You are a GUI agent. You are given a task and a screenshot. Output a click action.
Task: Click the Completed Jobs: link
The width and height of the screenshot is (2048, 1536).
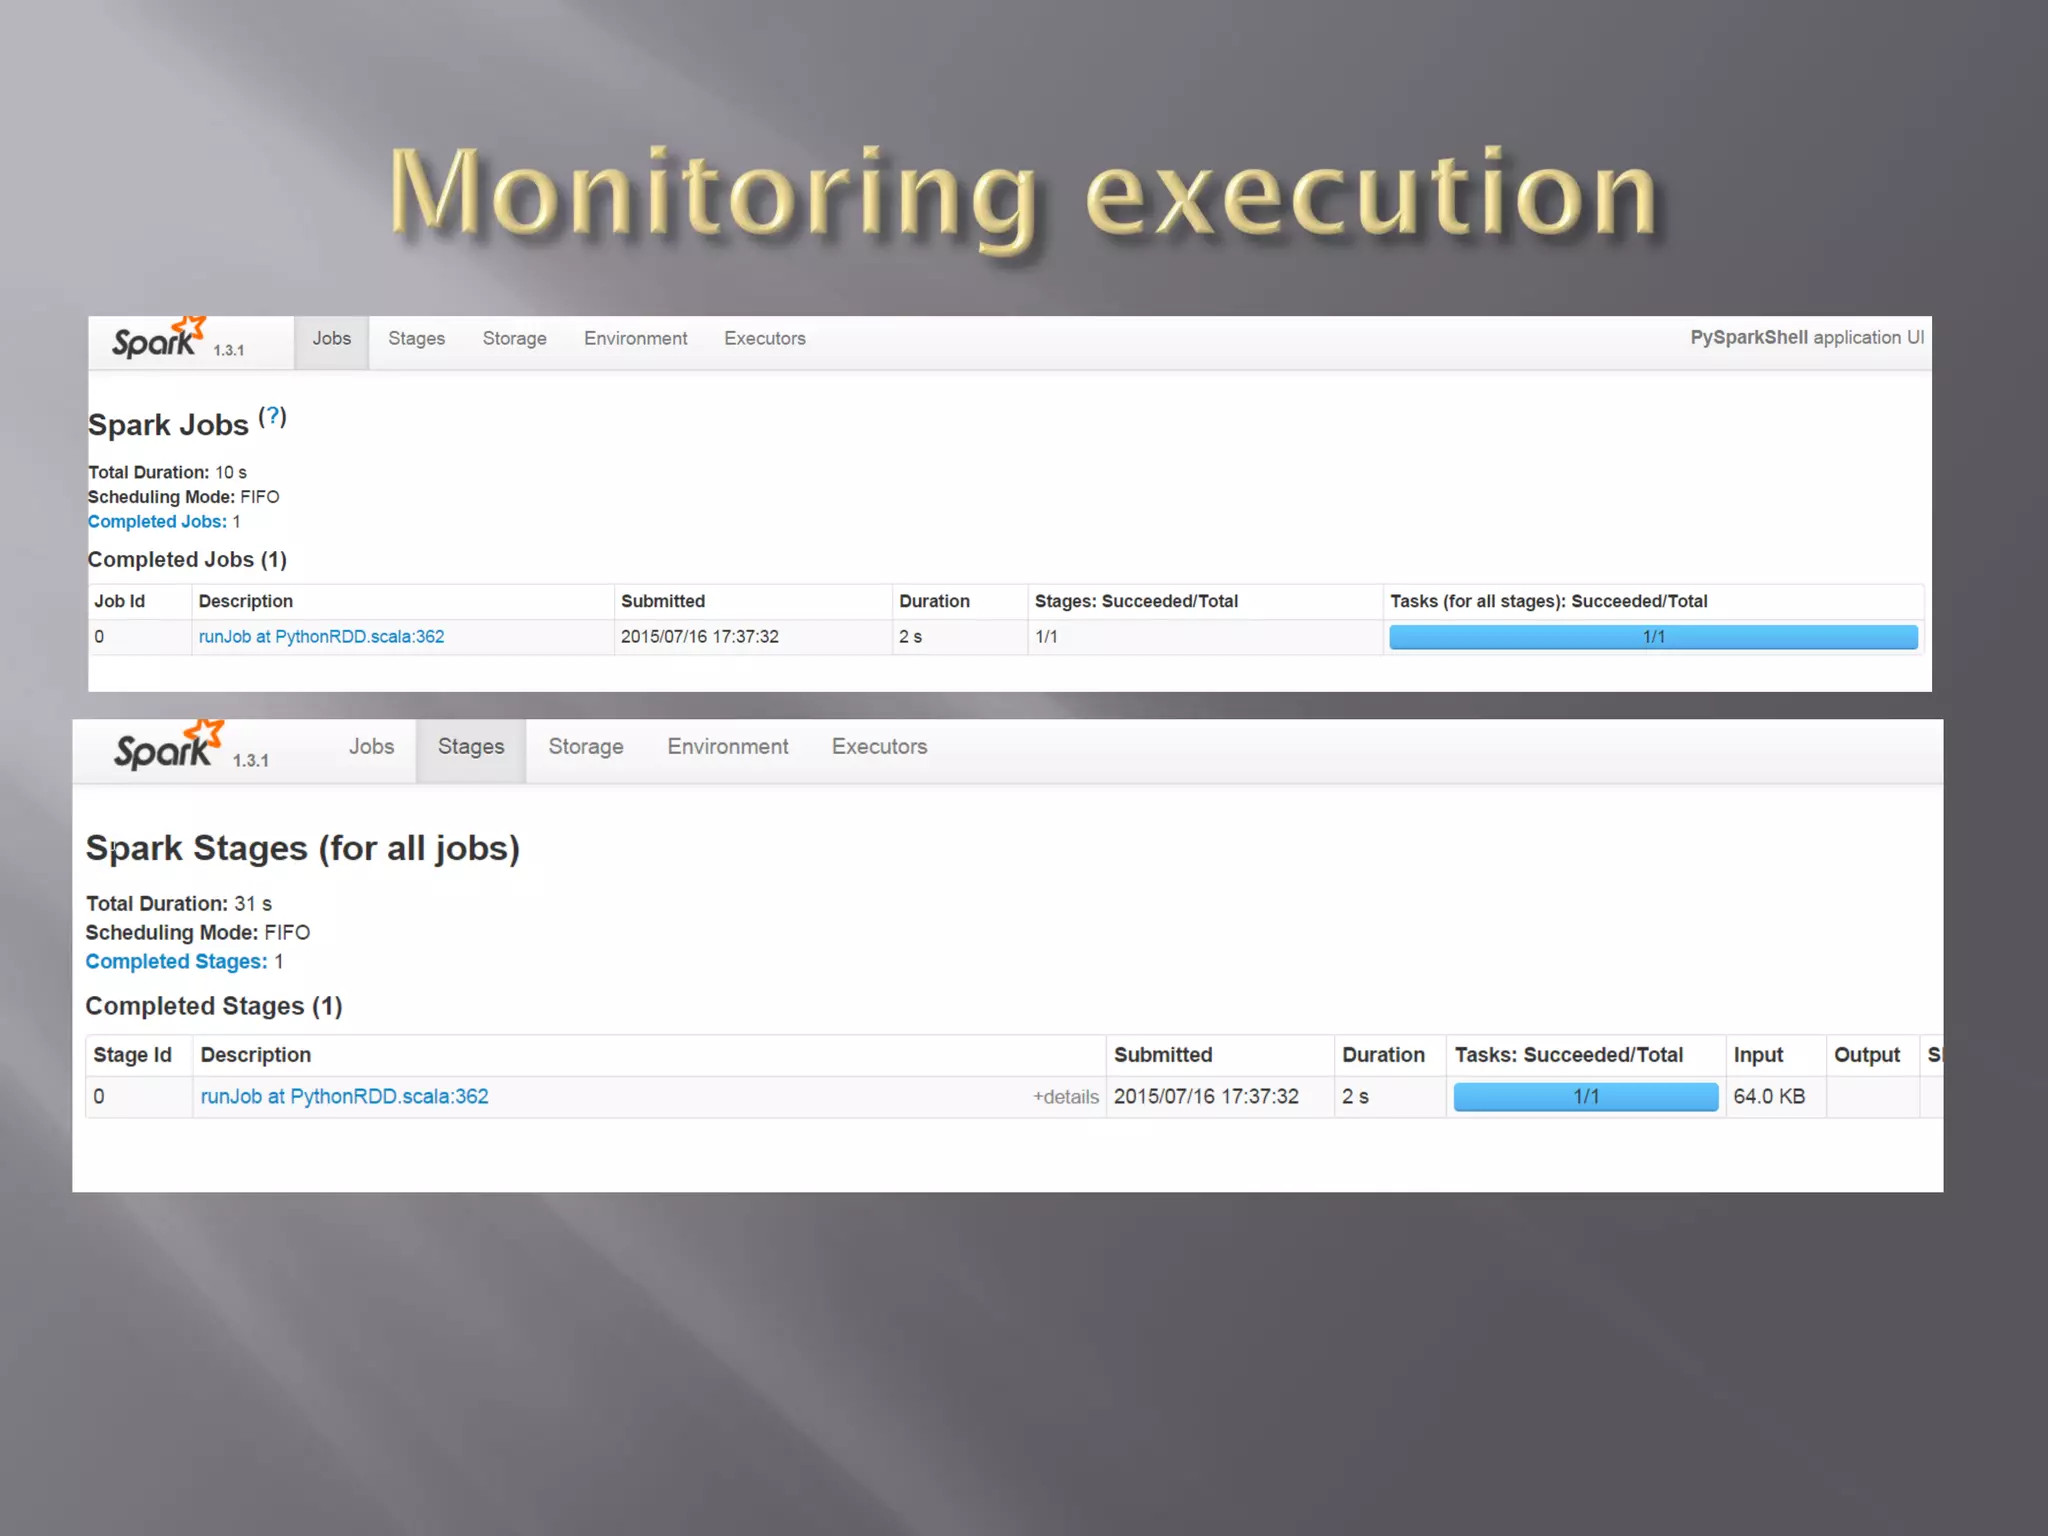(x=157, y=522)
